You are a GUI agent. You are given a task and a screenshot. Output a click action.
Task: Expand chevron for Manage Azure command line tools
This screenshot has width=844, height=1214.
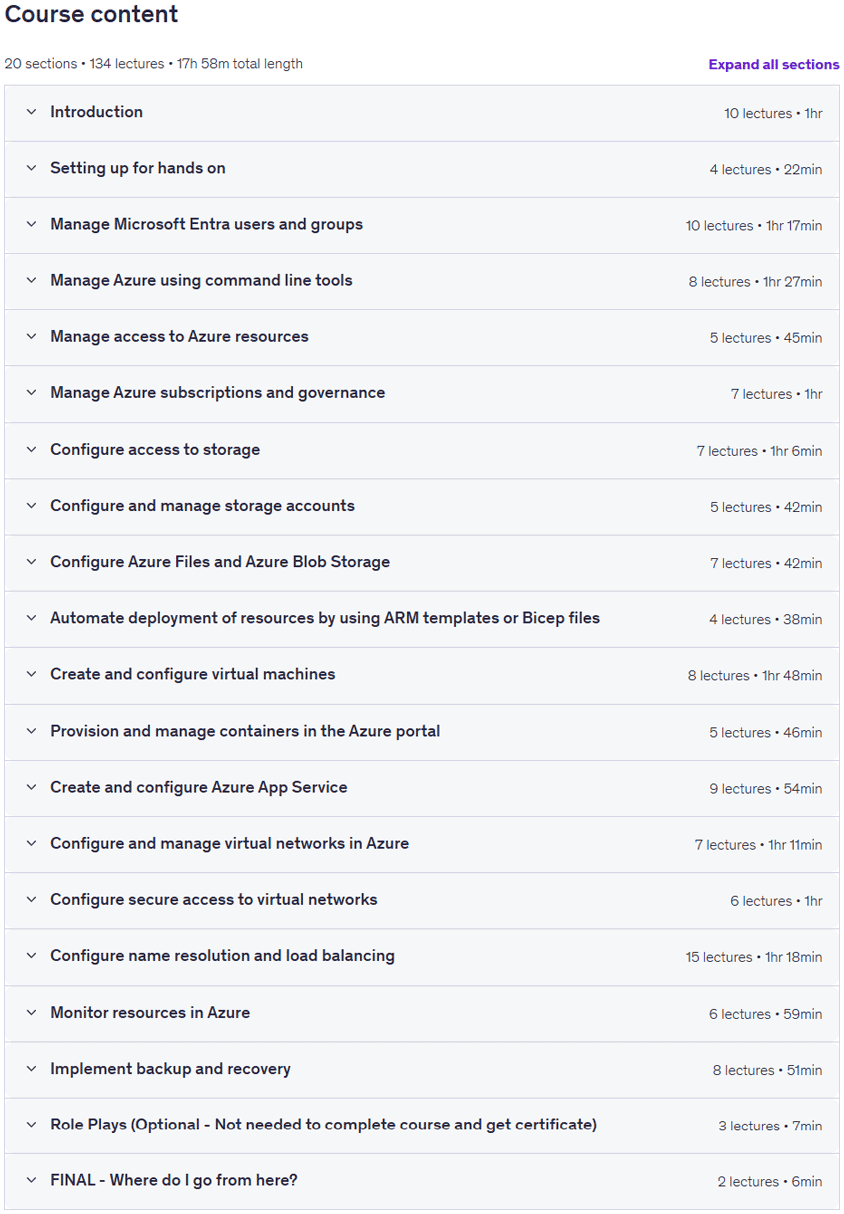pyautogui.click(x=31, y=281)
